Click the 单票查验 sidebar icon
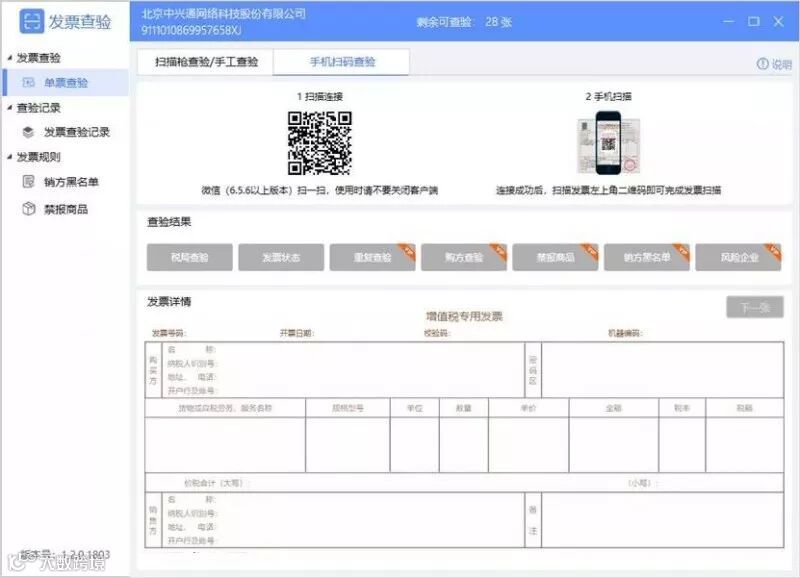800x578 pixels. 29,82
